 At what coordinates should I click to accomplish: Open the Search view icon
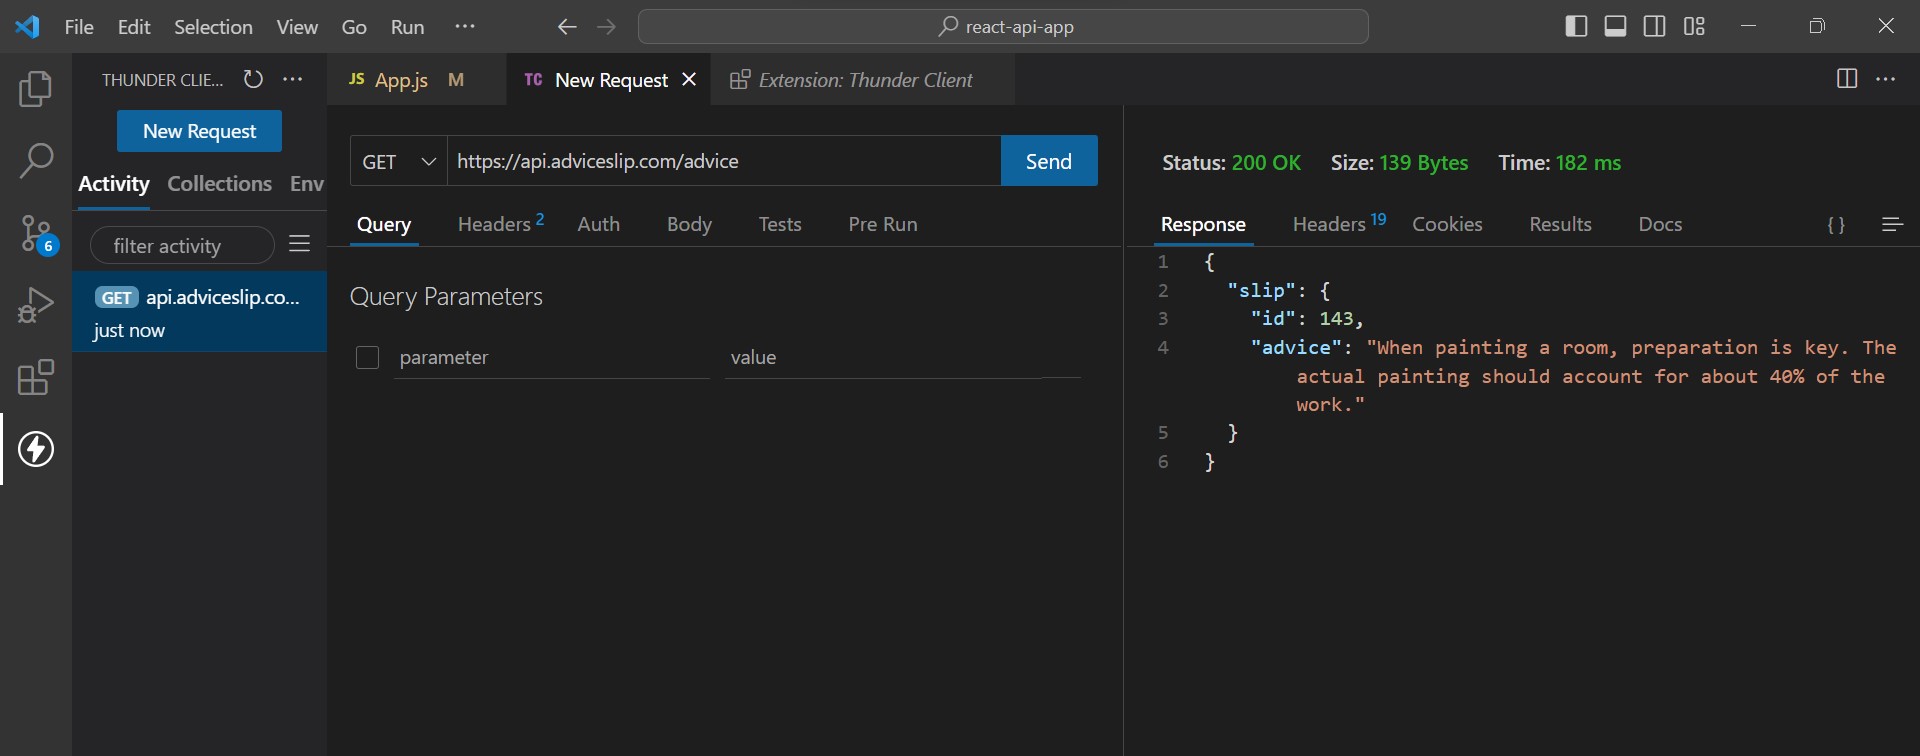(36, 160)
